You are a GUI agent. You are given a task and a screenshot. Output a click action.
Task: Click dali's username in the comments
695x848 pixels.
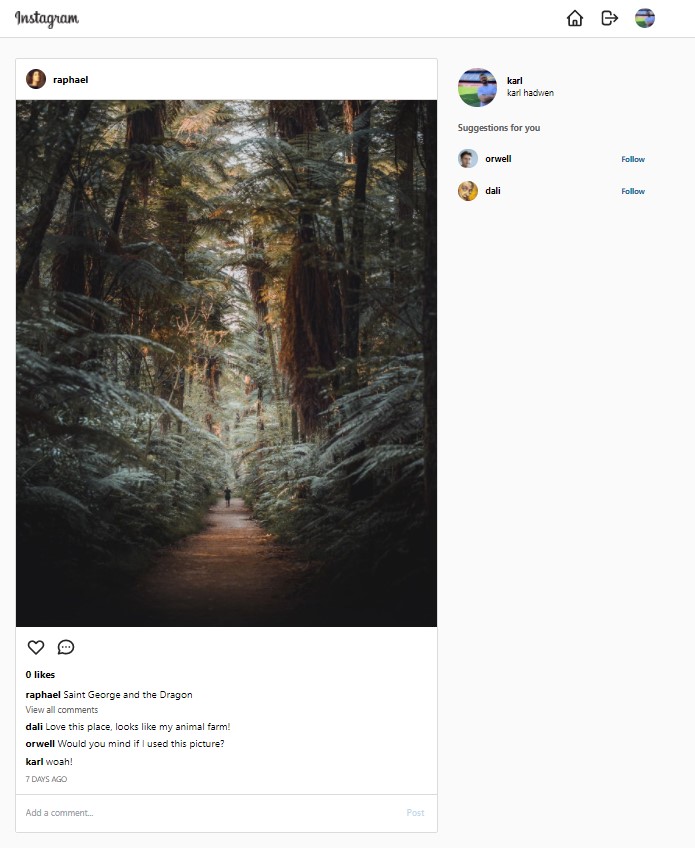click(33, 726)
